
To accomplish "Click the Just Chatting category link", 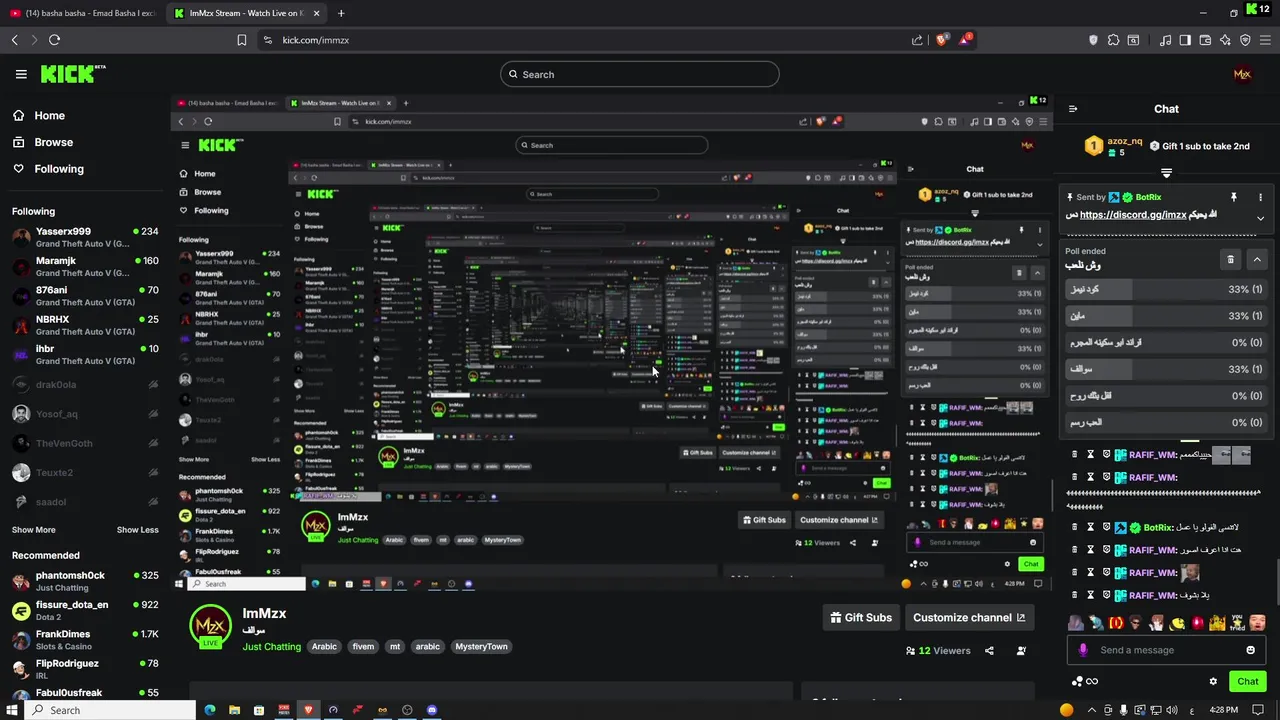I will 271,647.
